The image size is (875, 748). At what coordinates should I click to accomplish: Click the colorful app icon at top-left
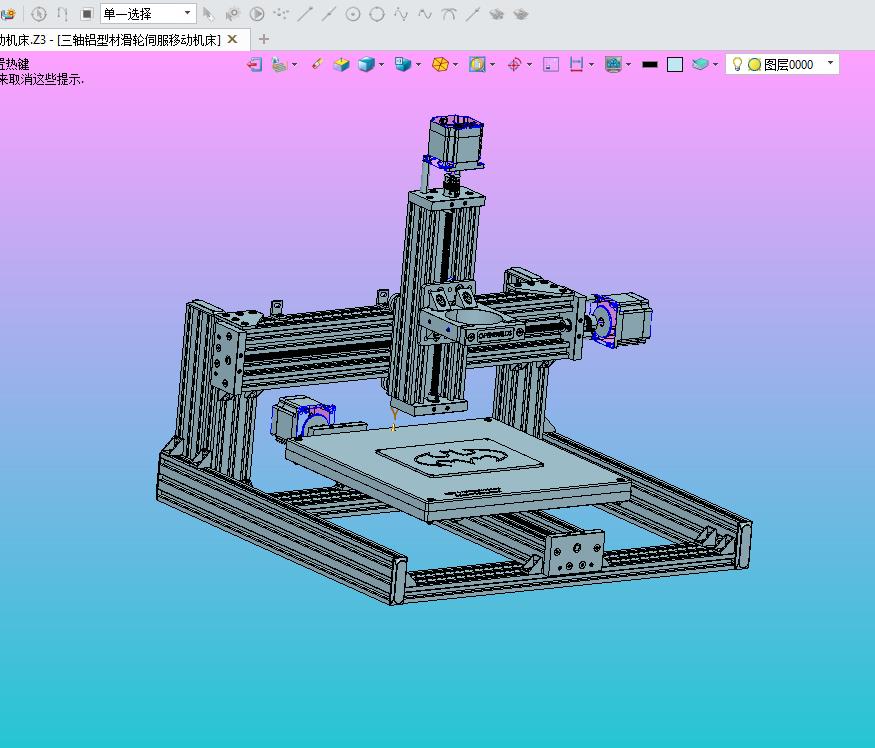[x=7, y=13]
